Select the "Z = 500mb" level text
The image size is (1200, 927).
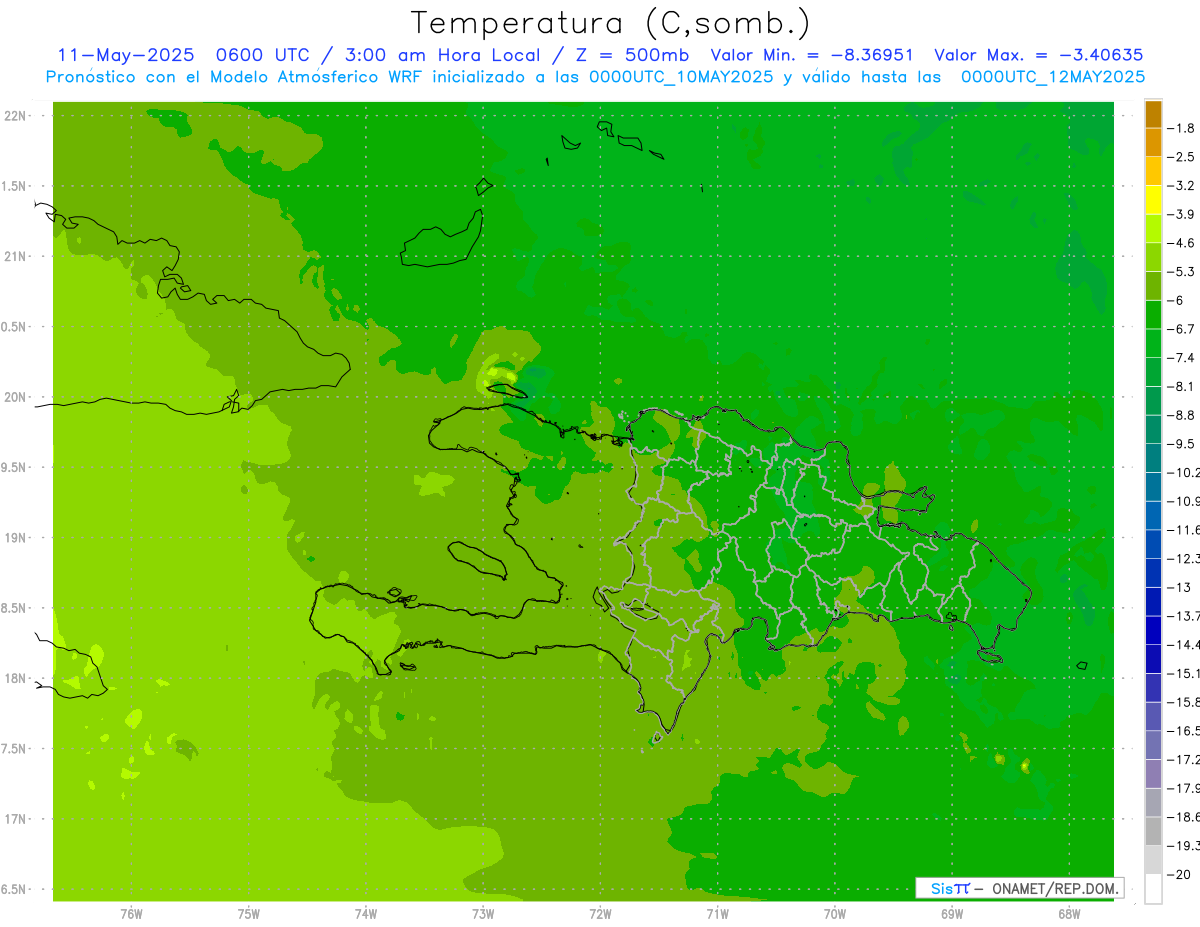click(633, 55)
